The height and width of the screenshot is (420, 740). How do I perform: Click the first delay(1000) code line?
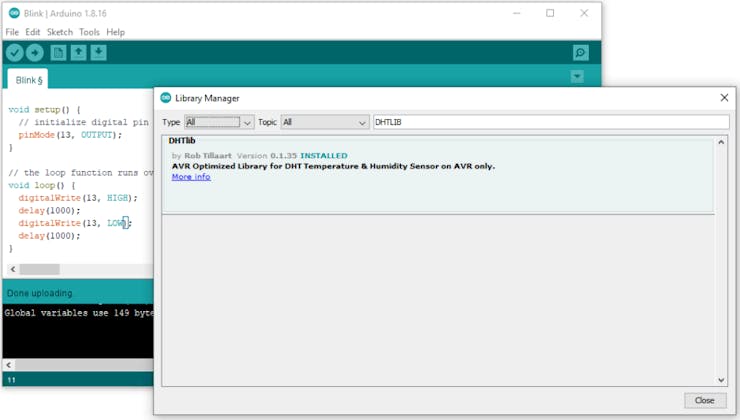[x=50, y=210]
